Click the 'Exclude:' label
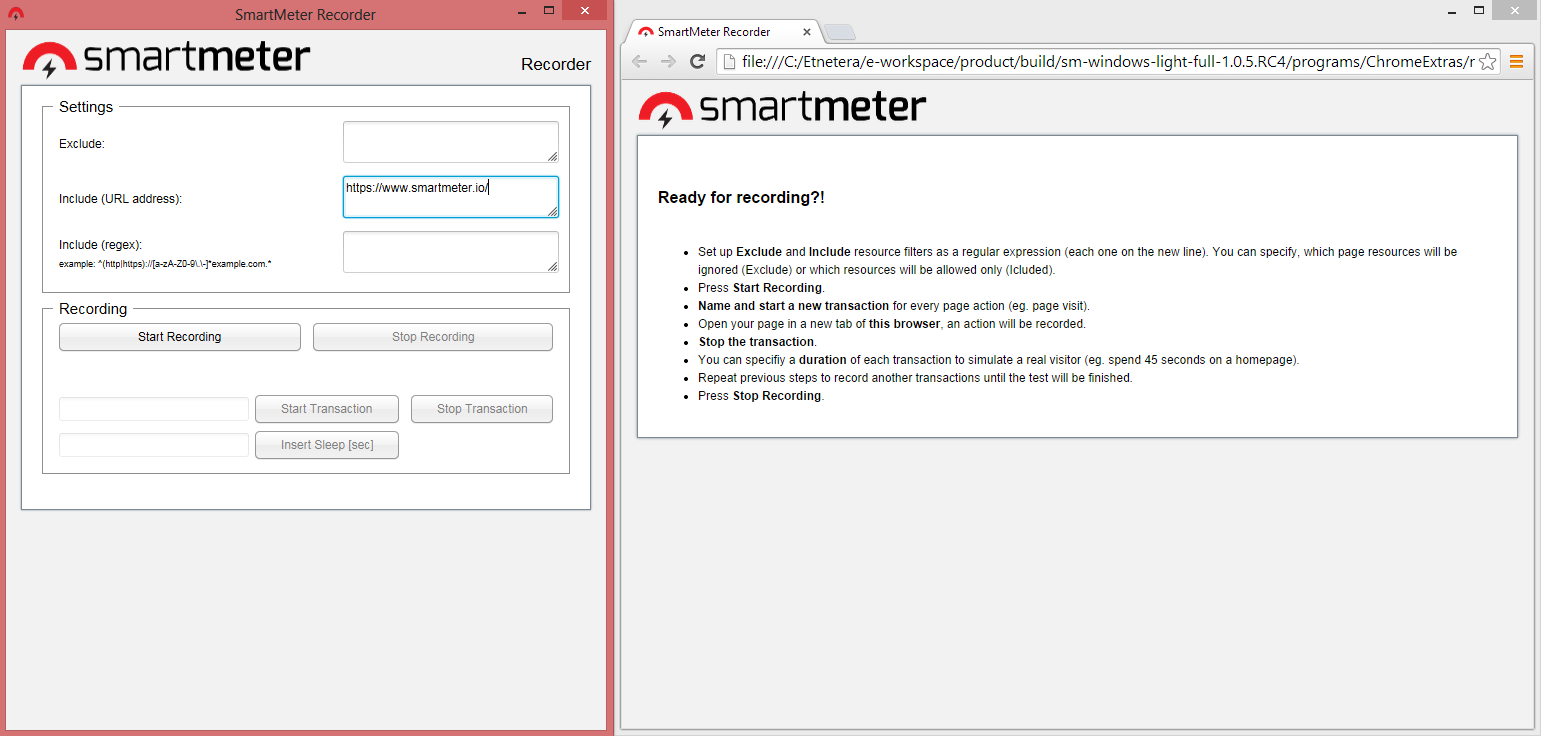1541x736 pixels. (x=82, y=144)
